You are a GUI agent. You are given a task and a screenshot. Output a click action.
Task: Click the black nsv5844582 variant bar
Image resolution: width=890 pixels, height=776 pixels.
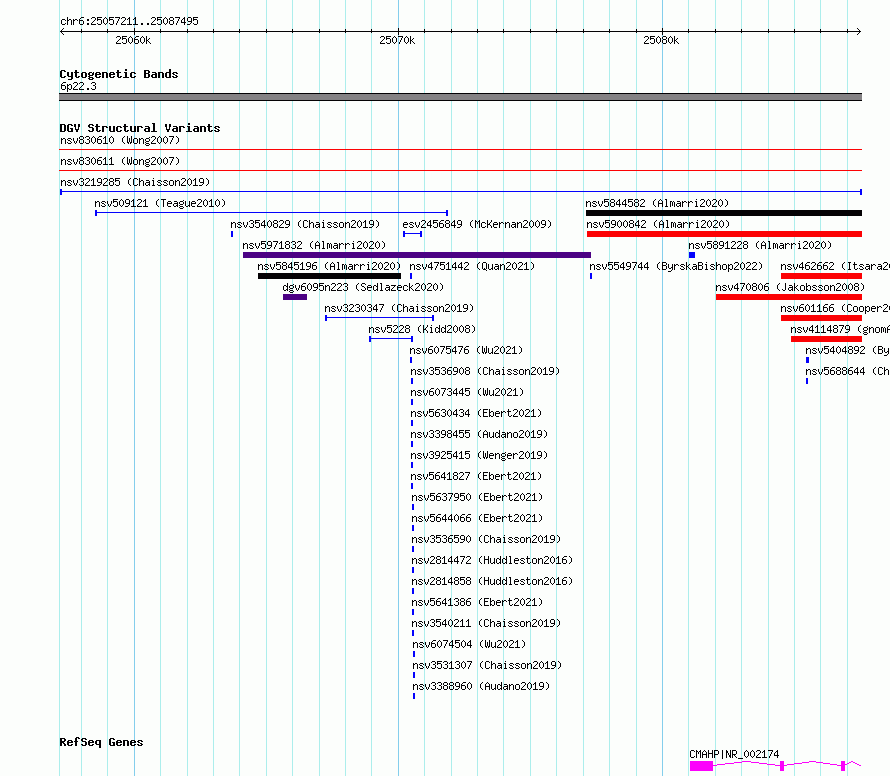724,213
